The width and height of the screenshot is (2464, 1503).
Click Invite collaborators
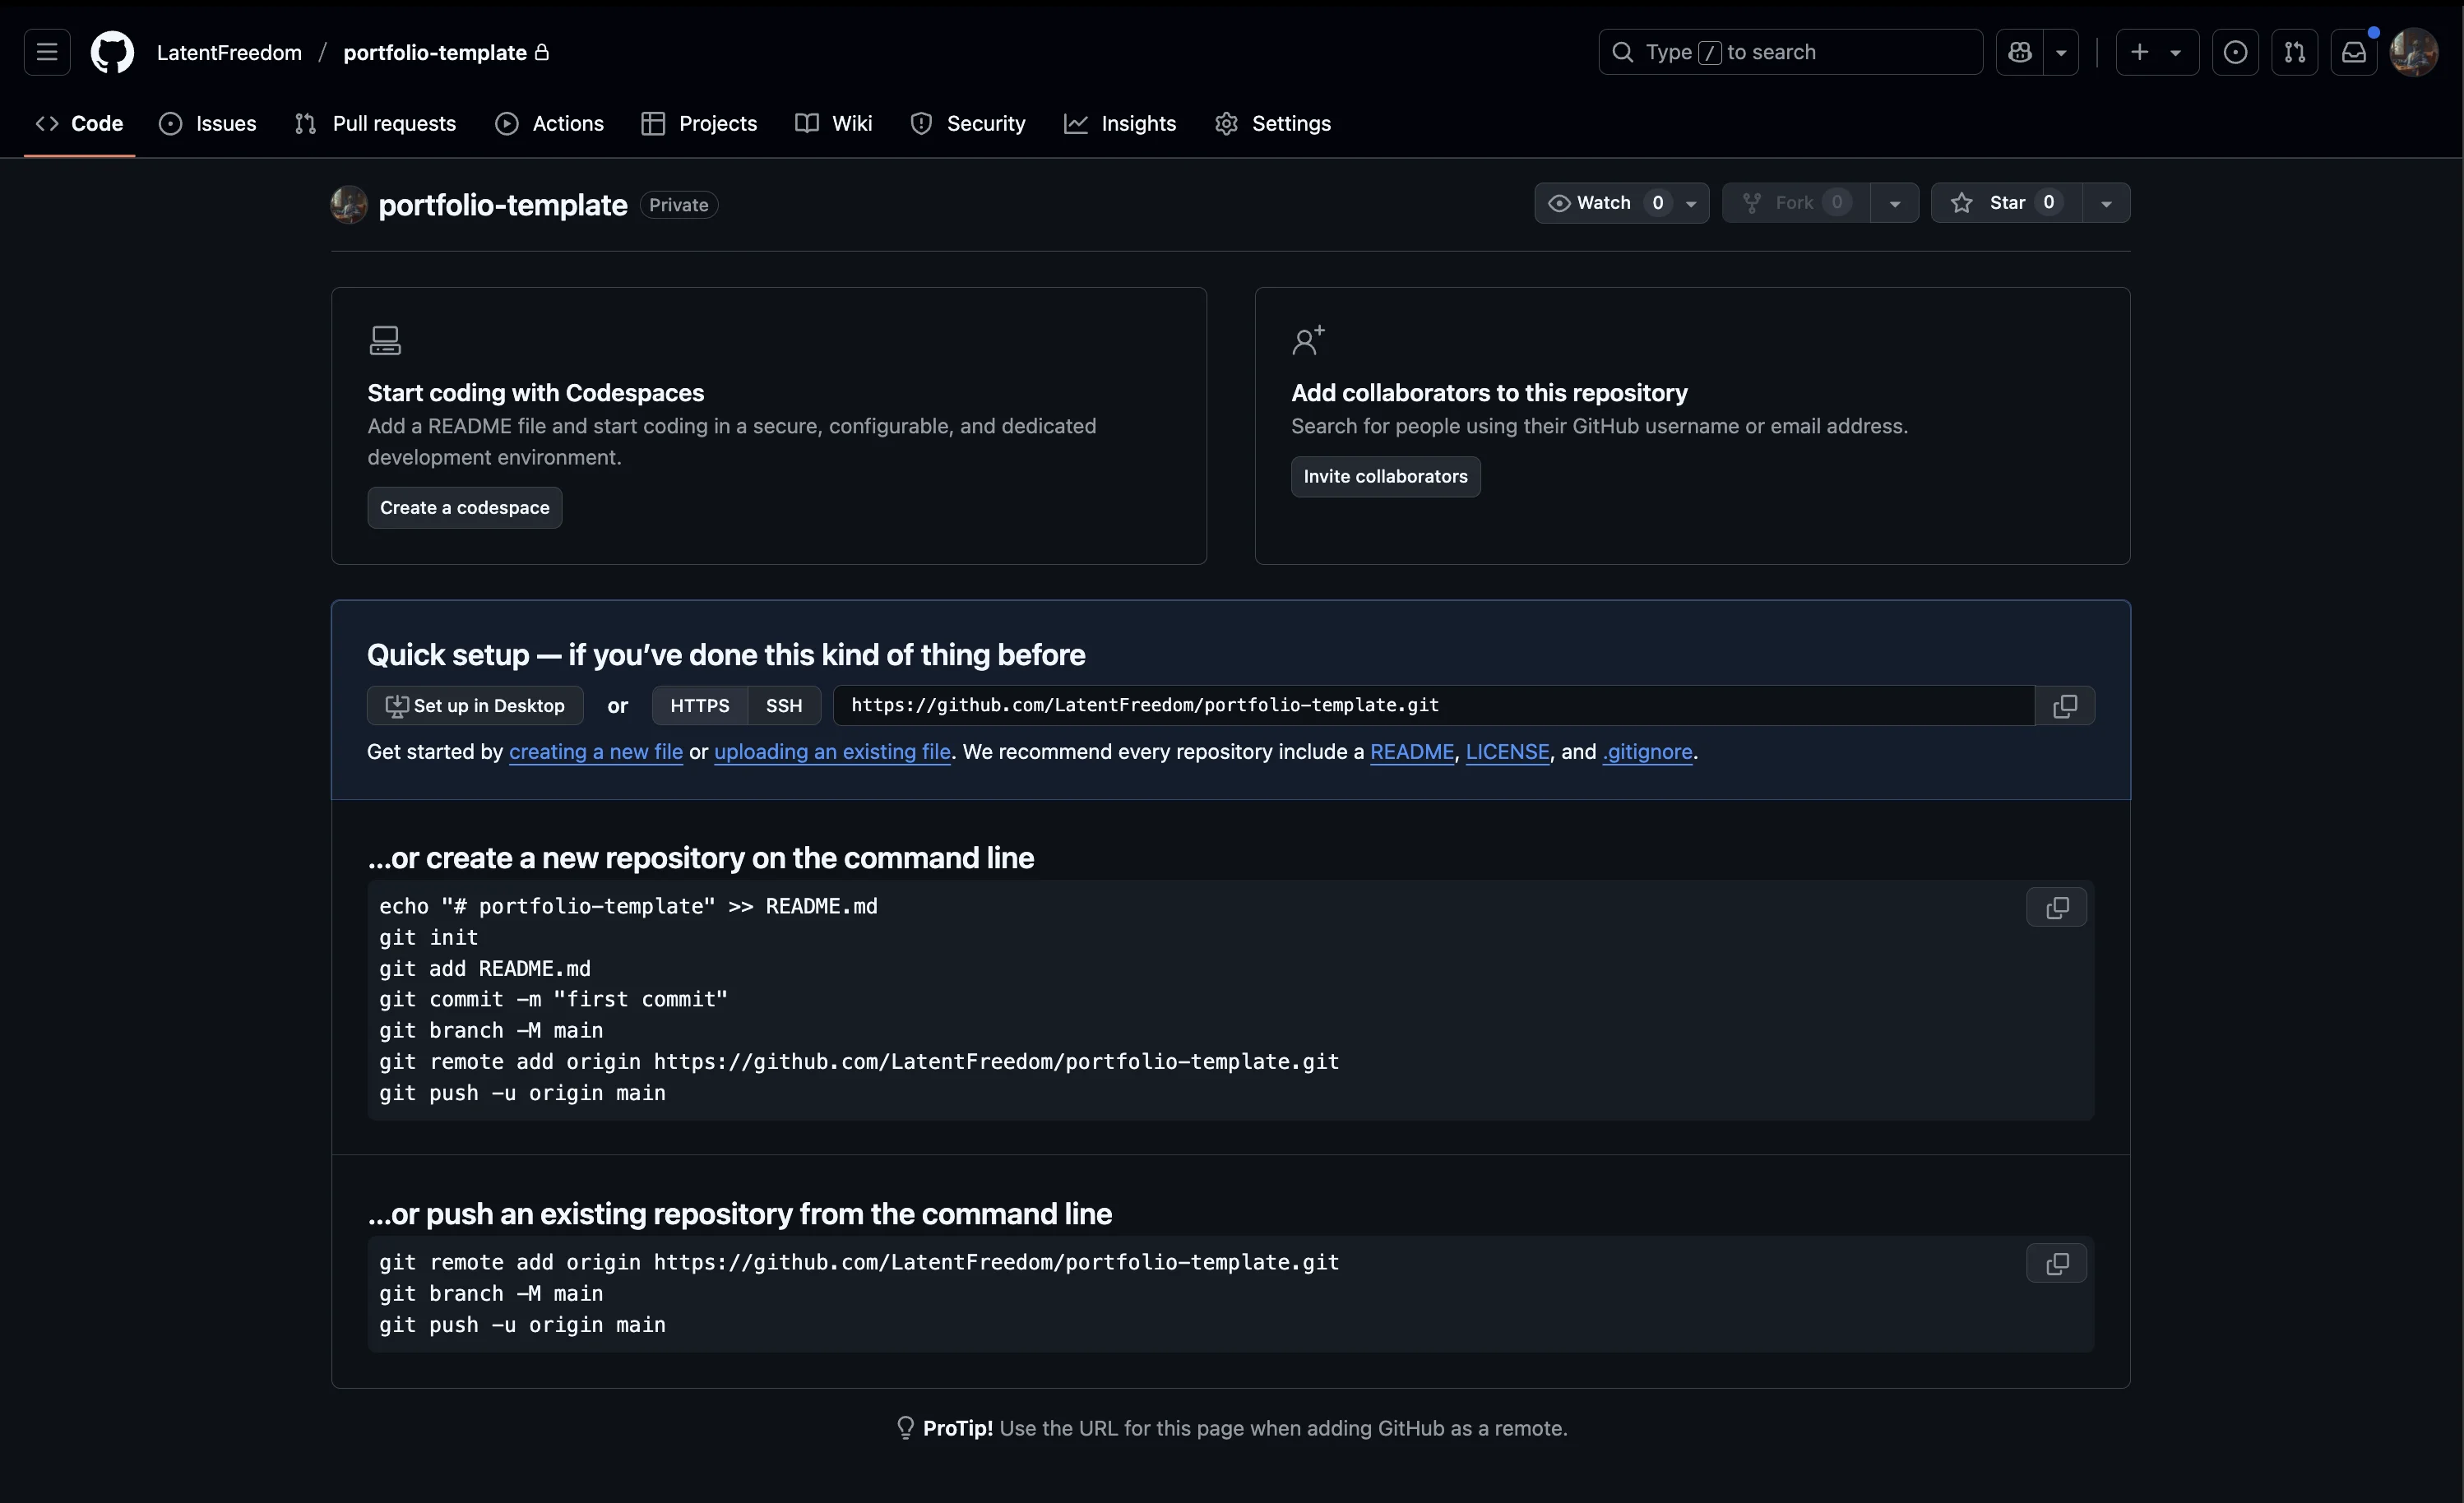click(1385, 476)
